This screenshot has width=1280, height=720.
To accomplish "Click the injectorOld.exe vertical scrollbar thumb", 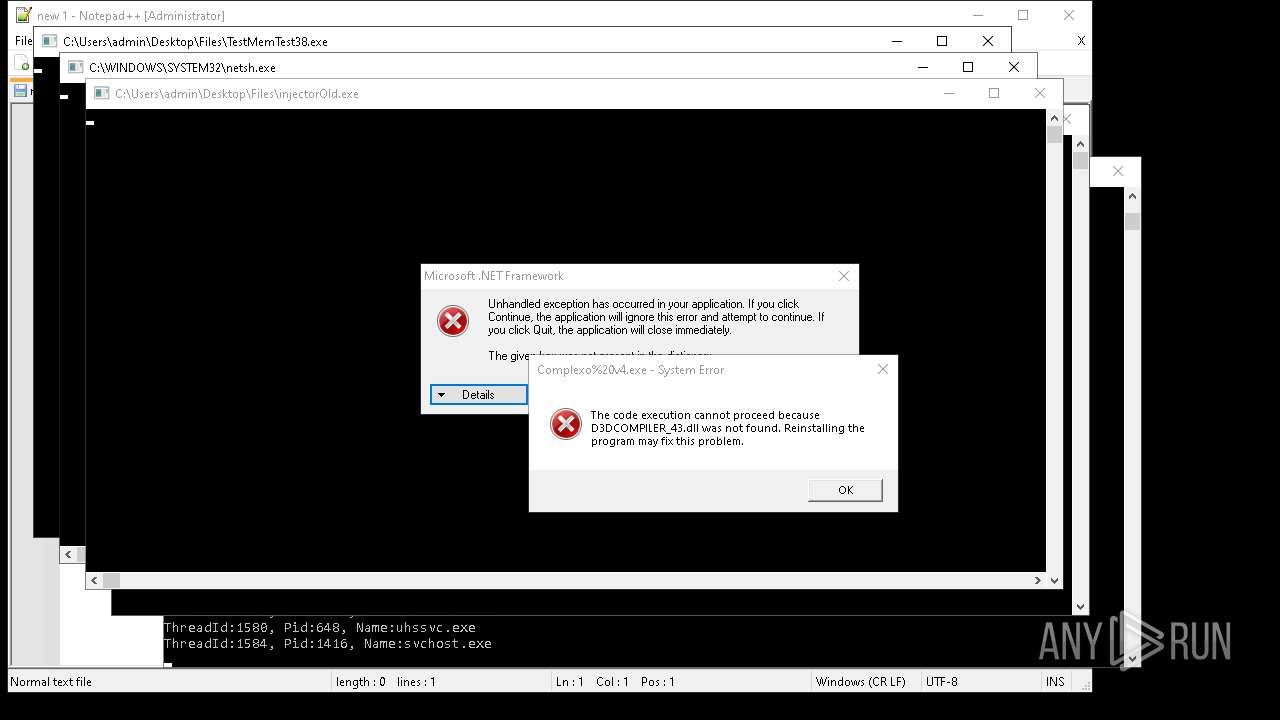I will point(1054,135).
